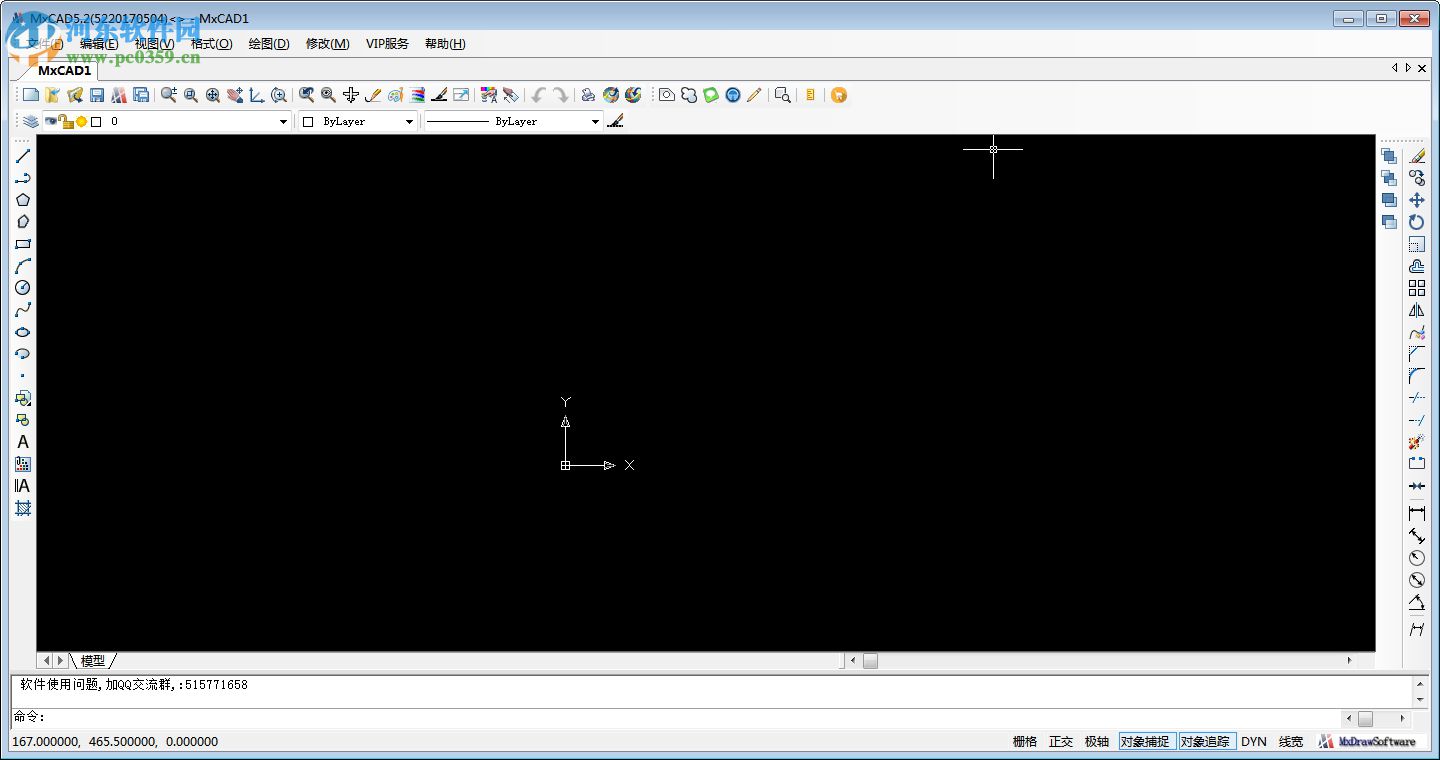
Task: Select the 模型 model tab
Action: [93, 661]
